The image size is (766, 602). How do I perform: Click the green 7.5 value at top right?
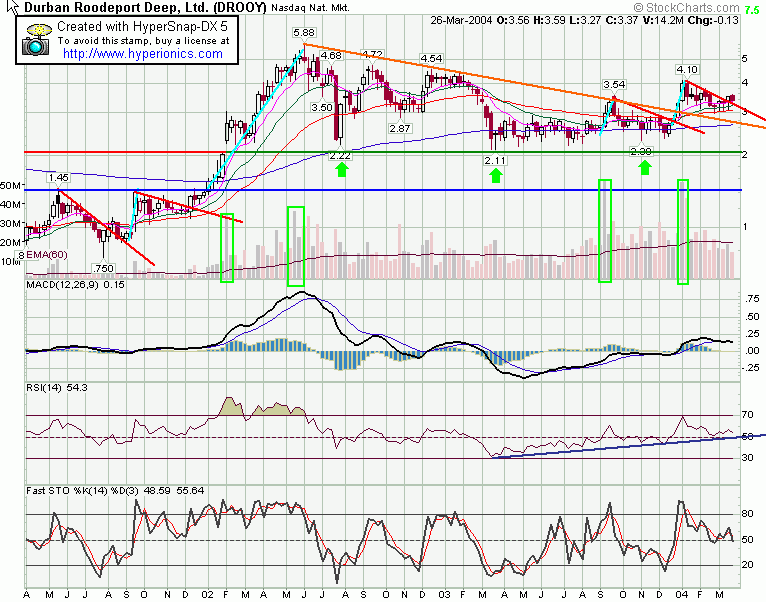(753, 7)
